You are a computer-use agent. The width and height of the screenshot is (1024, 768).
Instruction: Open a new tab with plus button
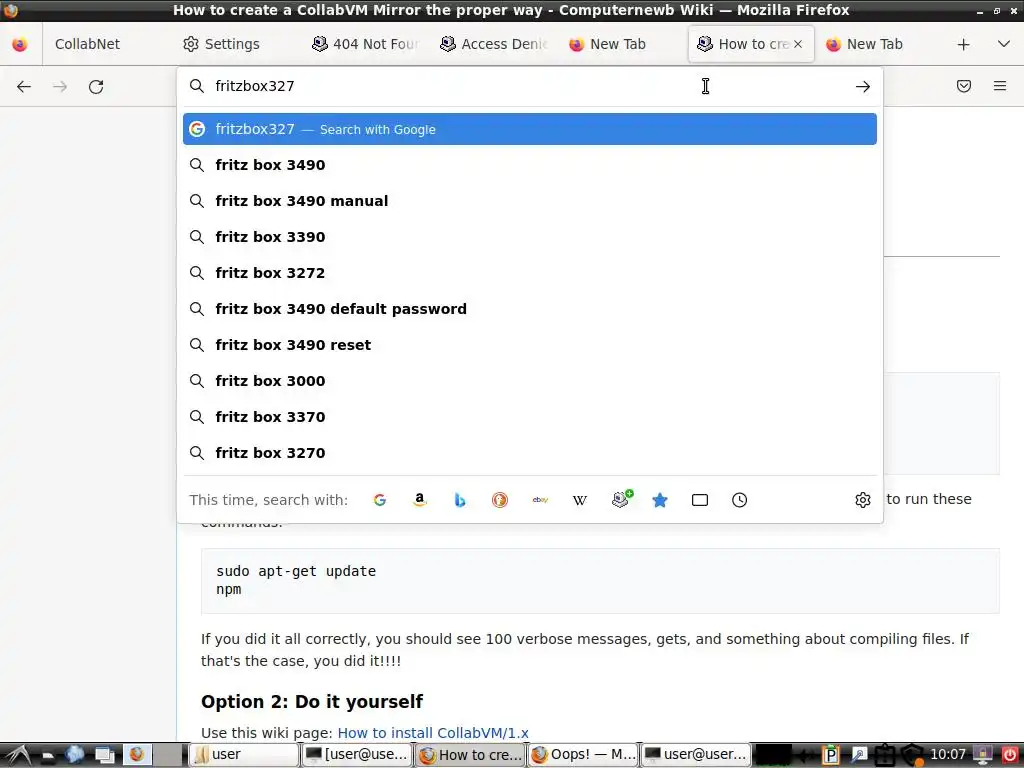(963, 44)
